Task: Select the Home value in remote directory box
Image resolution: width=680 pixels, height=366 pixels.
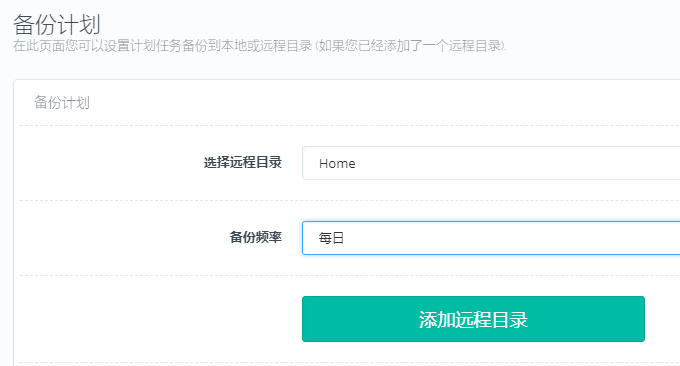Action: [x=337, y=163]
